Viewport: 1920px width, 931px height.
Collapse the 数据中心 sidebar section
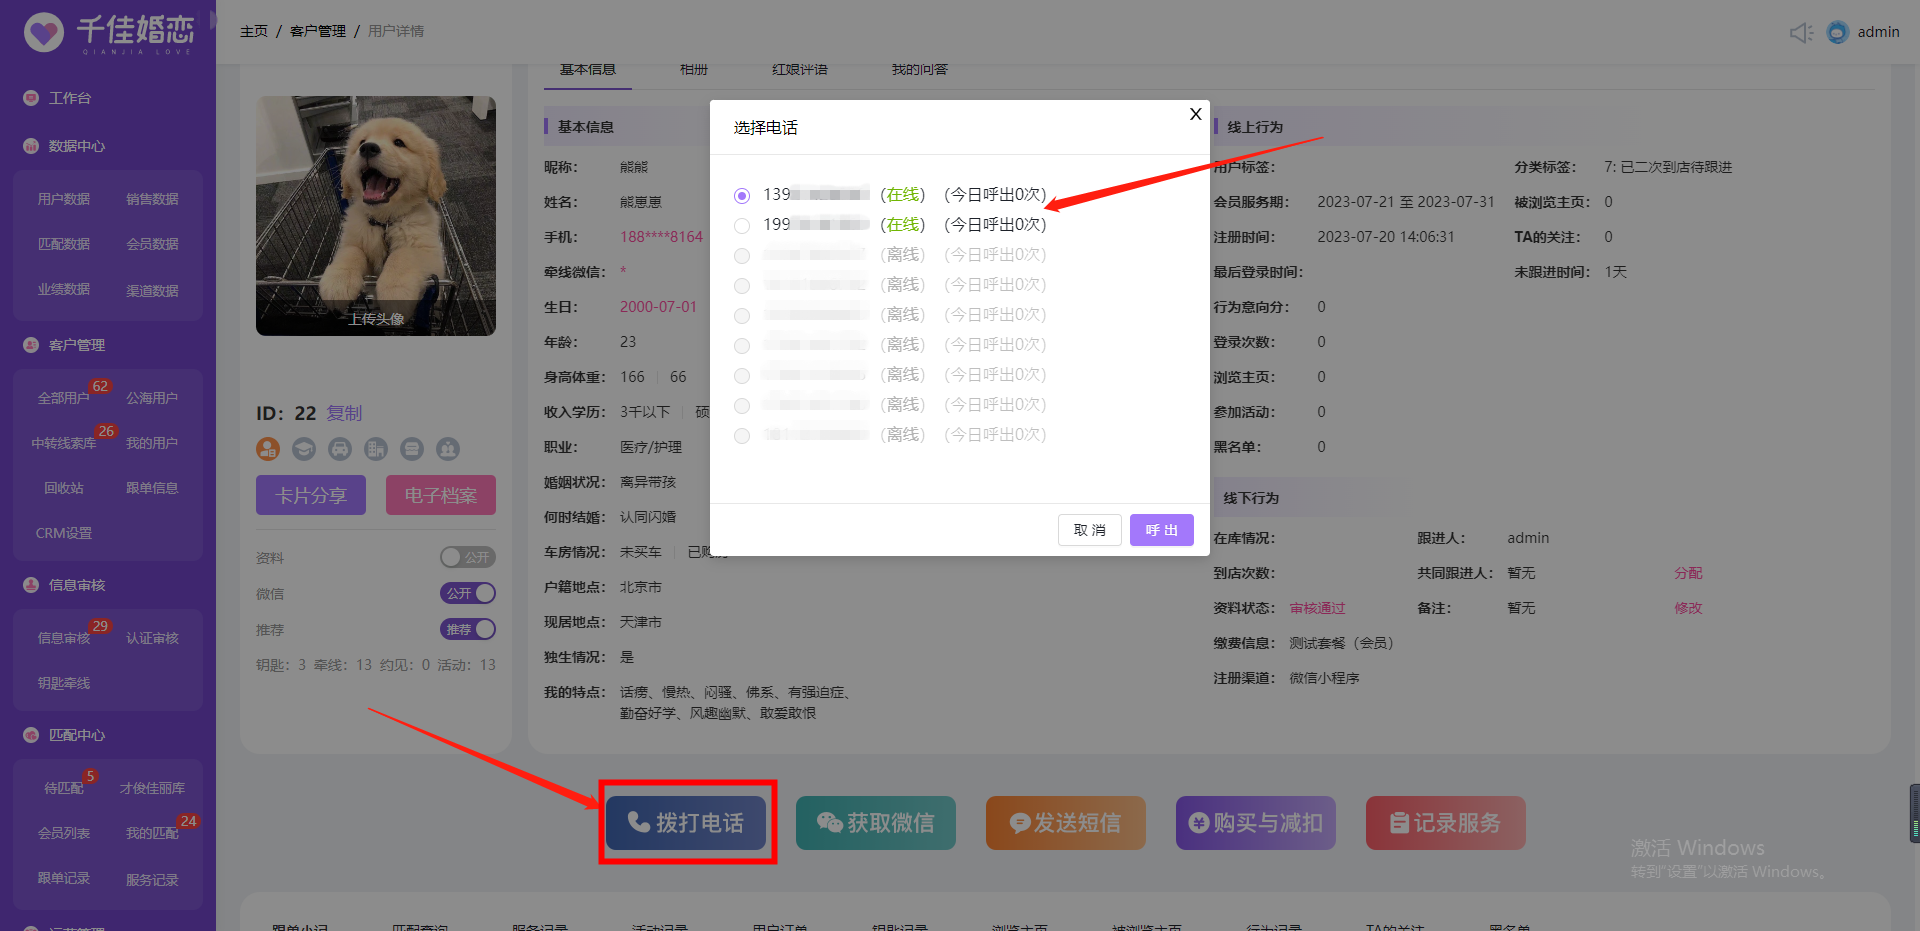[77, 146]
